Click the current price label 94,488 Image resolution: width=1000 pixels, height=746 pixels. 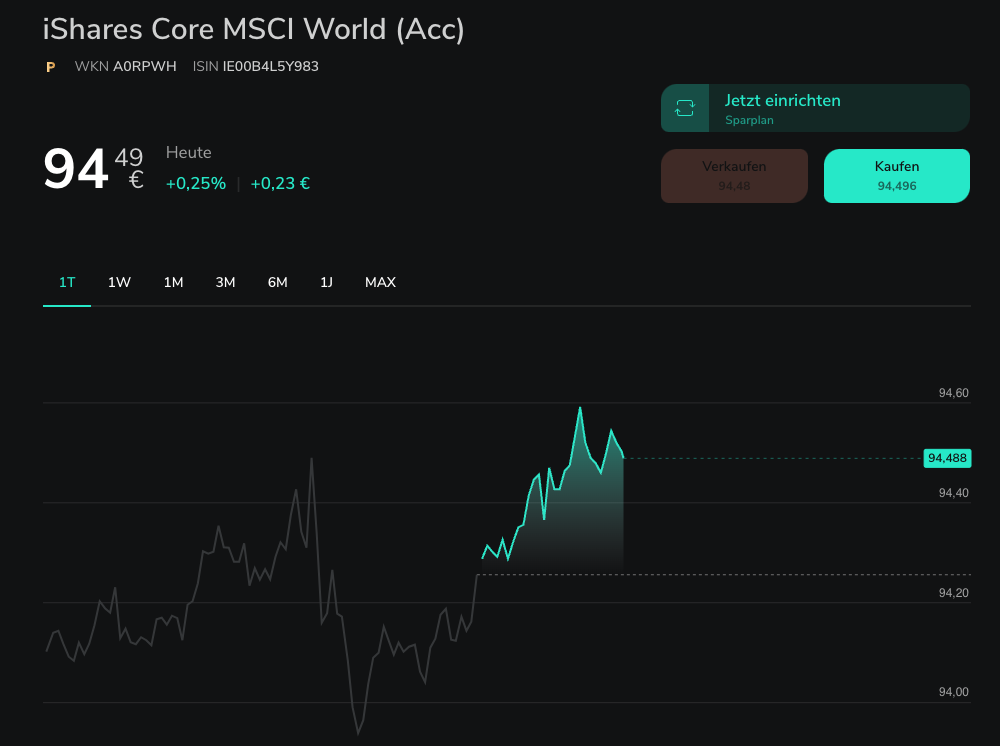click(947, 458)
